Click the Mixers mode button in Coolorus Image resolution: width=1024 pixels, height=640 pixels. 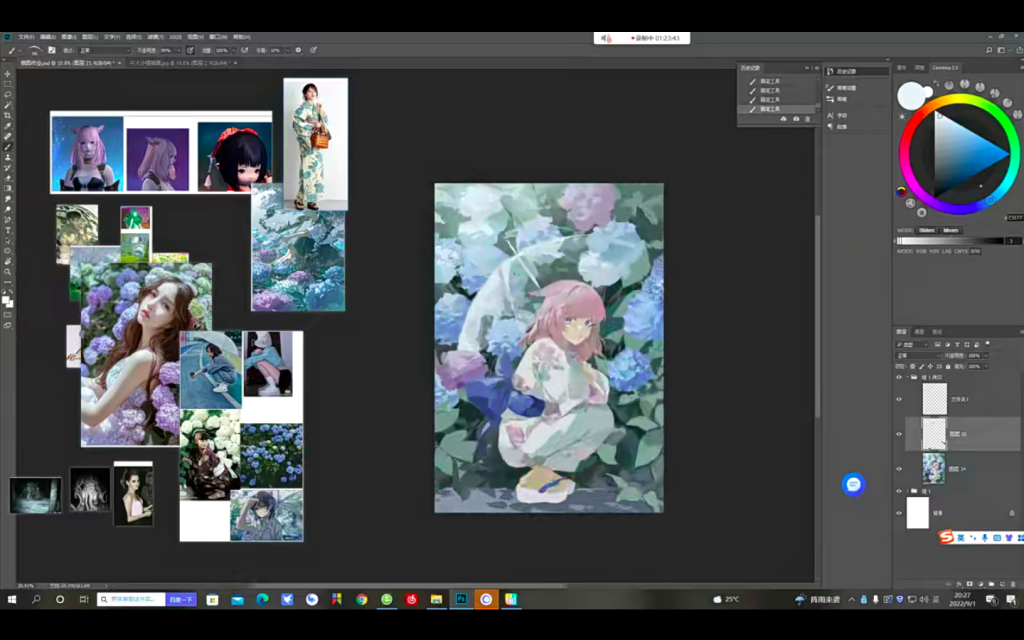point(950,230)
